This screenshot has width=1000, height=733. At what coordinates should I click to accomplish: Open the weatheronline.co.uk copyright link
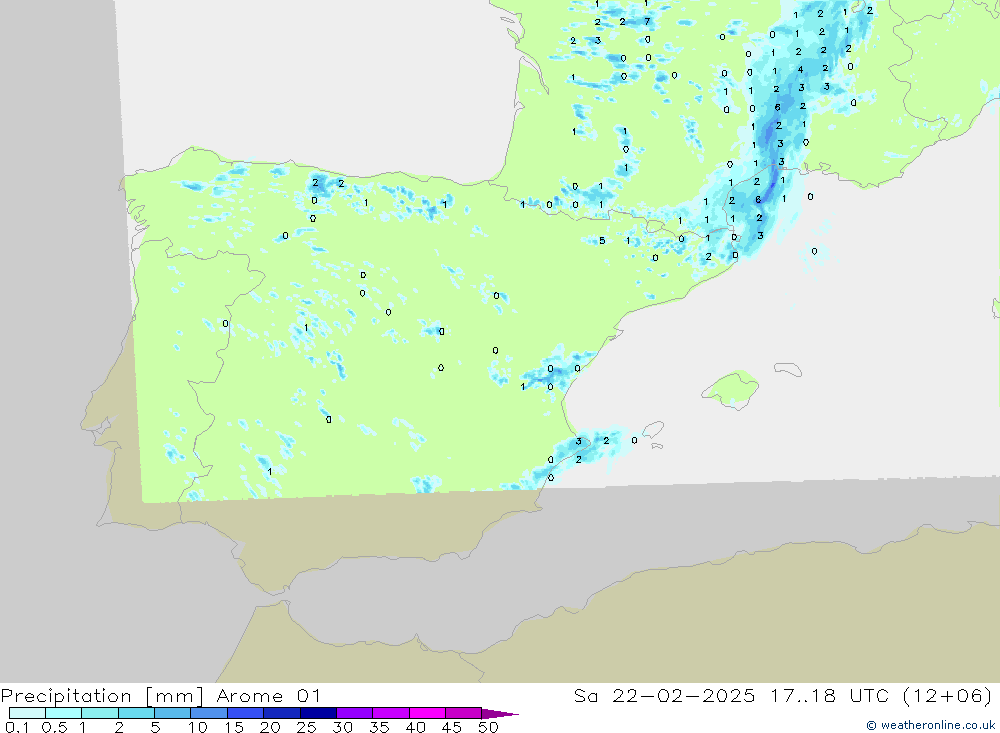(x=930, y=725)
